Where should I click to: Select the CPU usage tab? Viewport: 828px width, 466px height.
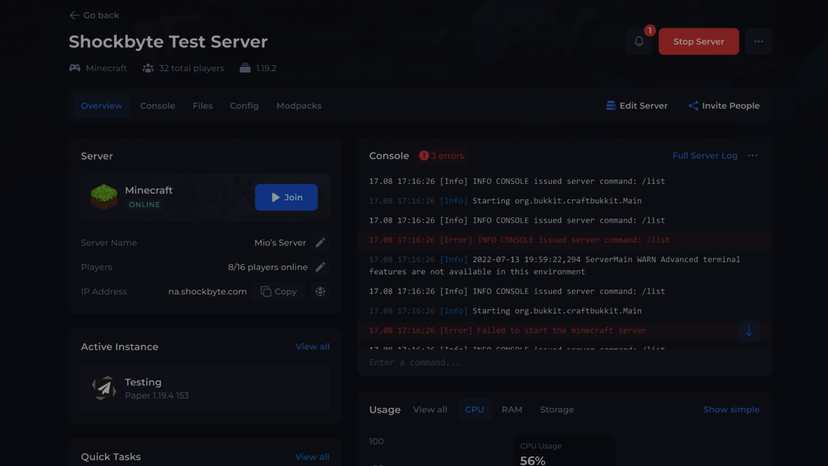click(x=474, y=409)
